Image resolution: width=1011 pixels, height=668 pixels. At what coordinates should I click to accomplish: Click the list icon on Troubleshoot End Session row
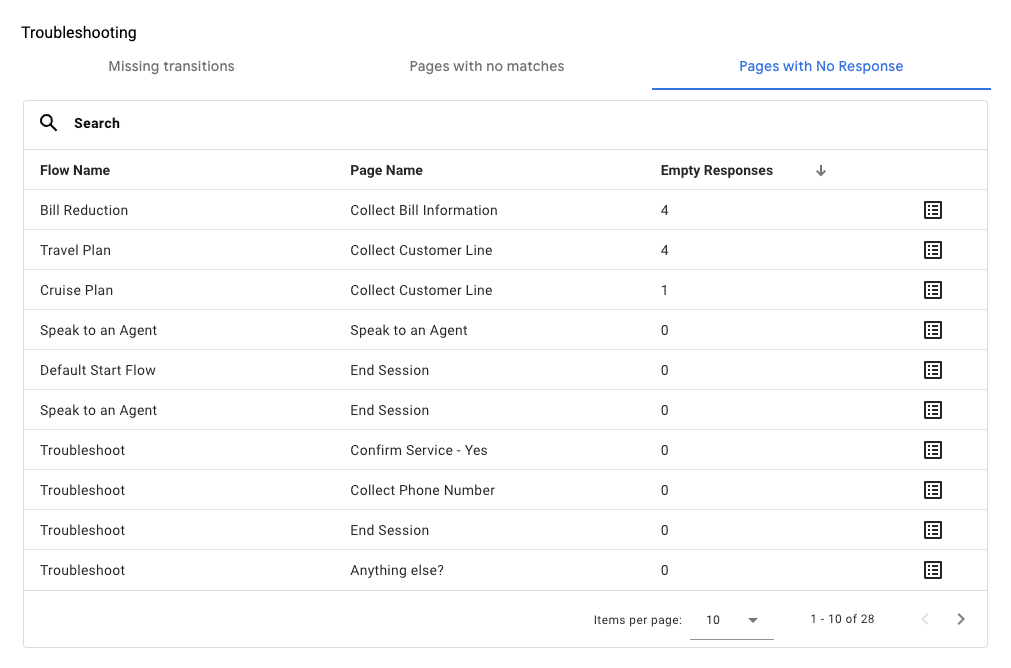click(x=933, y=530)
